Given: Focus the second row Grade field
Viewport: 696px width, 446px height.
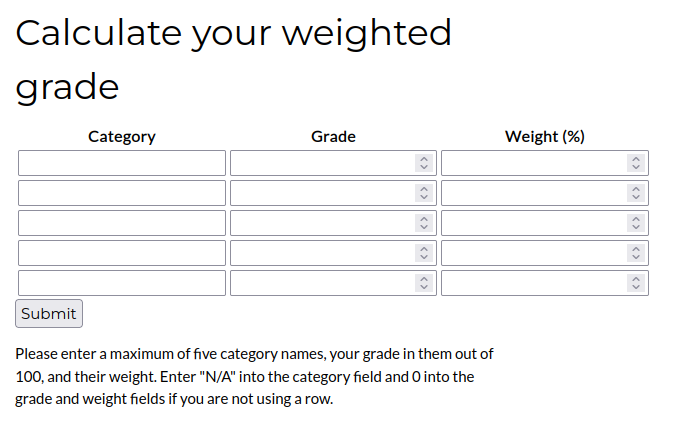Looking at the screenshot, I should (322, 193).
